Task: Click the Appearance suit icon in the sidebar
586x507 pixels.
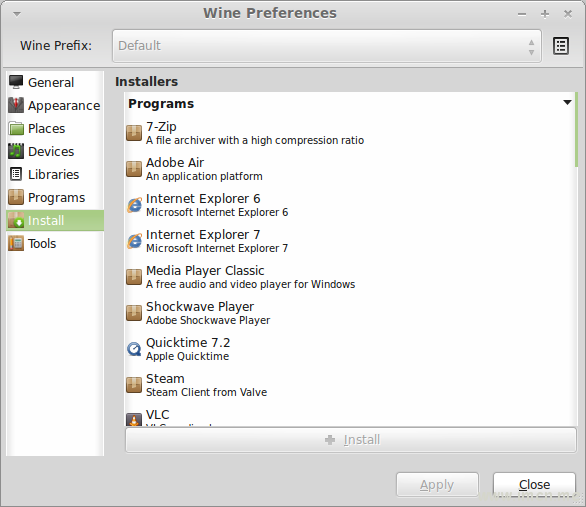Action: pyautogui.click(x=16, y=105)
